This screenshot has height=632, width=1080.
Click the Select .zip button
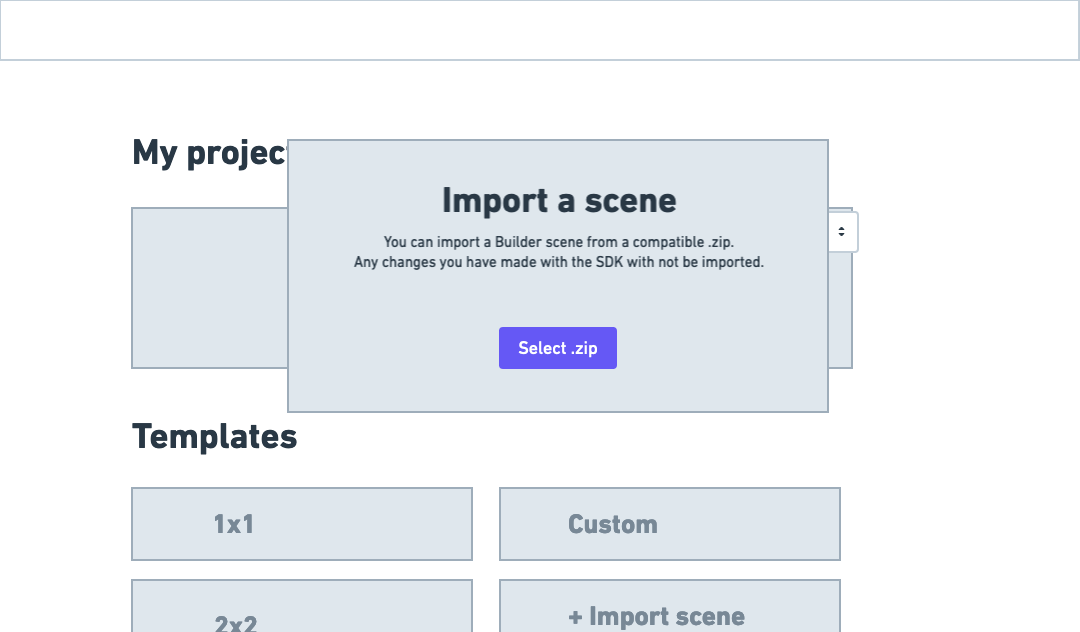(557, 348)
